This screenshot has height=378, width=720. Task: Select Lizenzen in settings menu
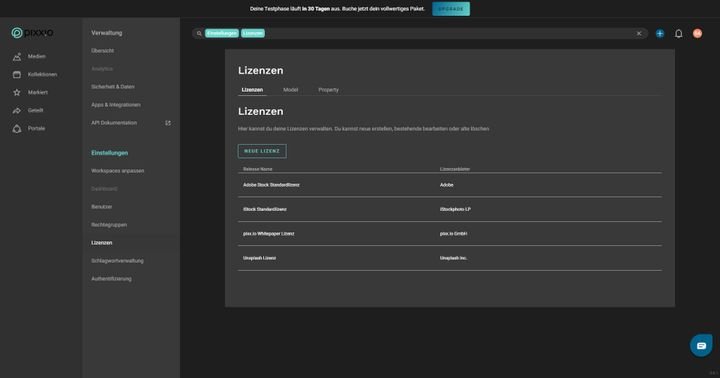101,243
